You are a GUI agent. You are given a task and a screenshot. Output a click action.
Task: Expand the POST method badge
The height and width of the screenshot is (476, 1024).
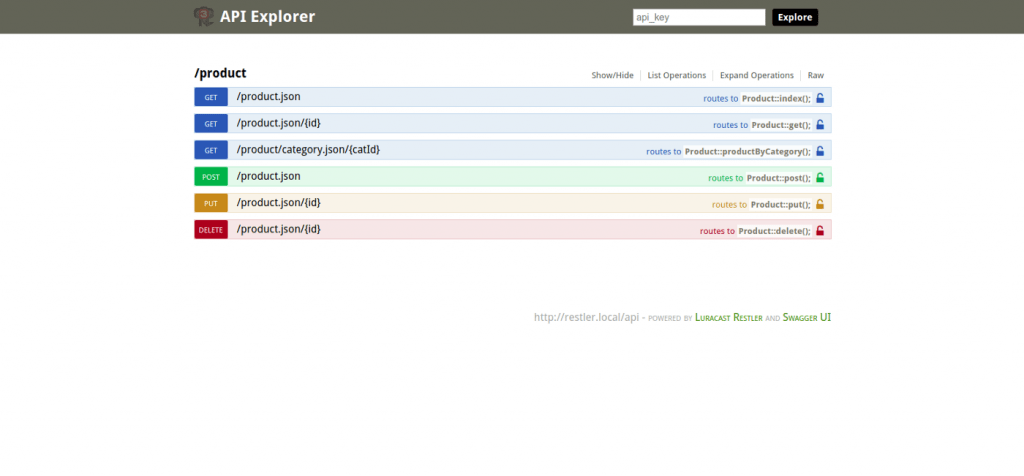coord(211,177)
